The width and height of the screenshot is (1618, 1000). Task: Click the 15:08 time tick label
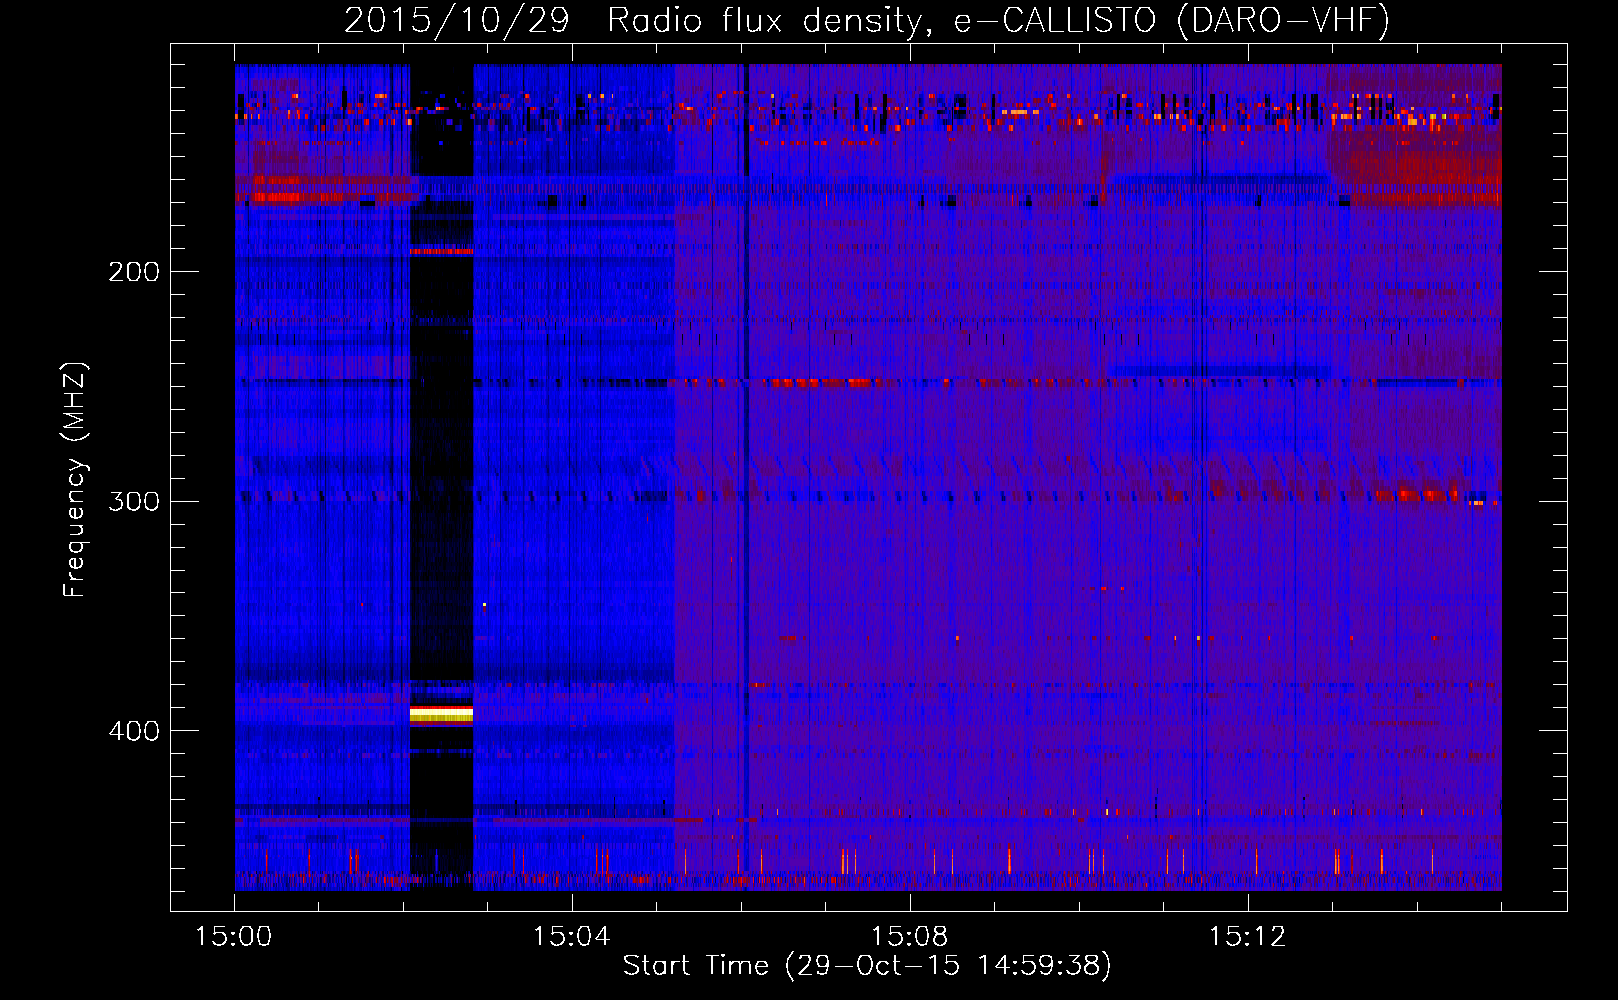pyautogui.click(x=910, y=936)
